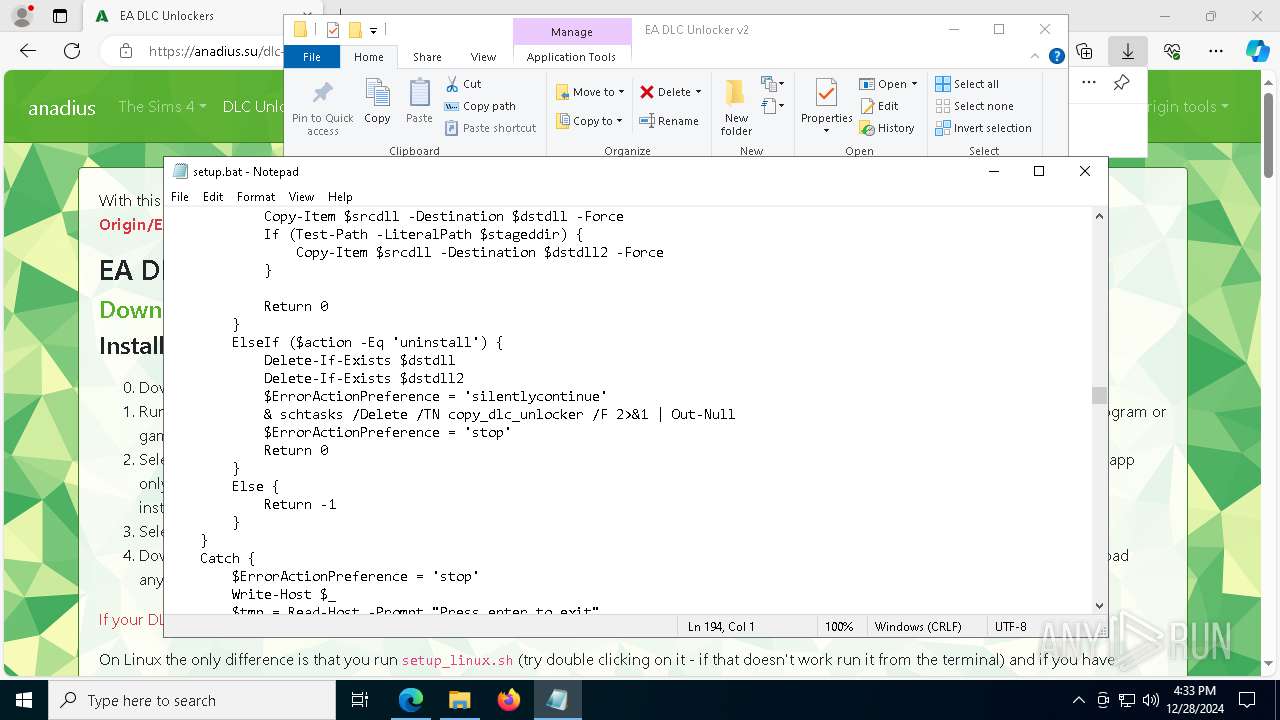Image resolution: width=1280 pixels, height=720 pixels.
Task: Open Edge Copilot icon
Action: pyautogui.click(x=1257, y=51)
